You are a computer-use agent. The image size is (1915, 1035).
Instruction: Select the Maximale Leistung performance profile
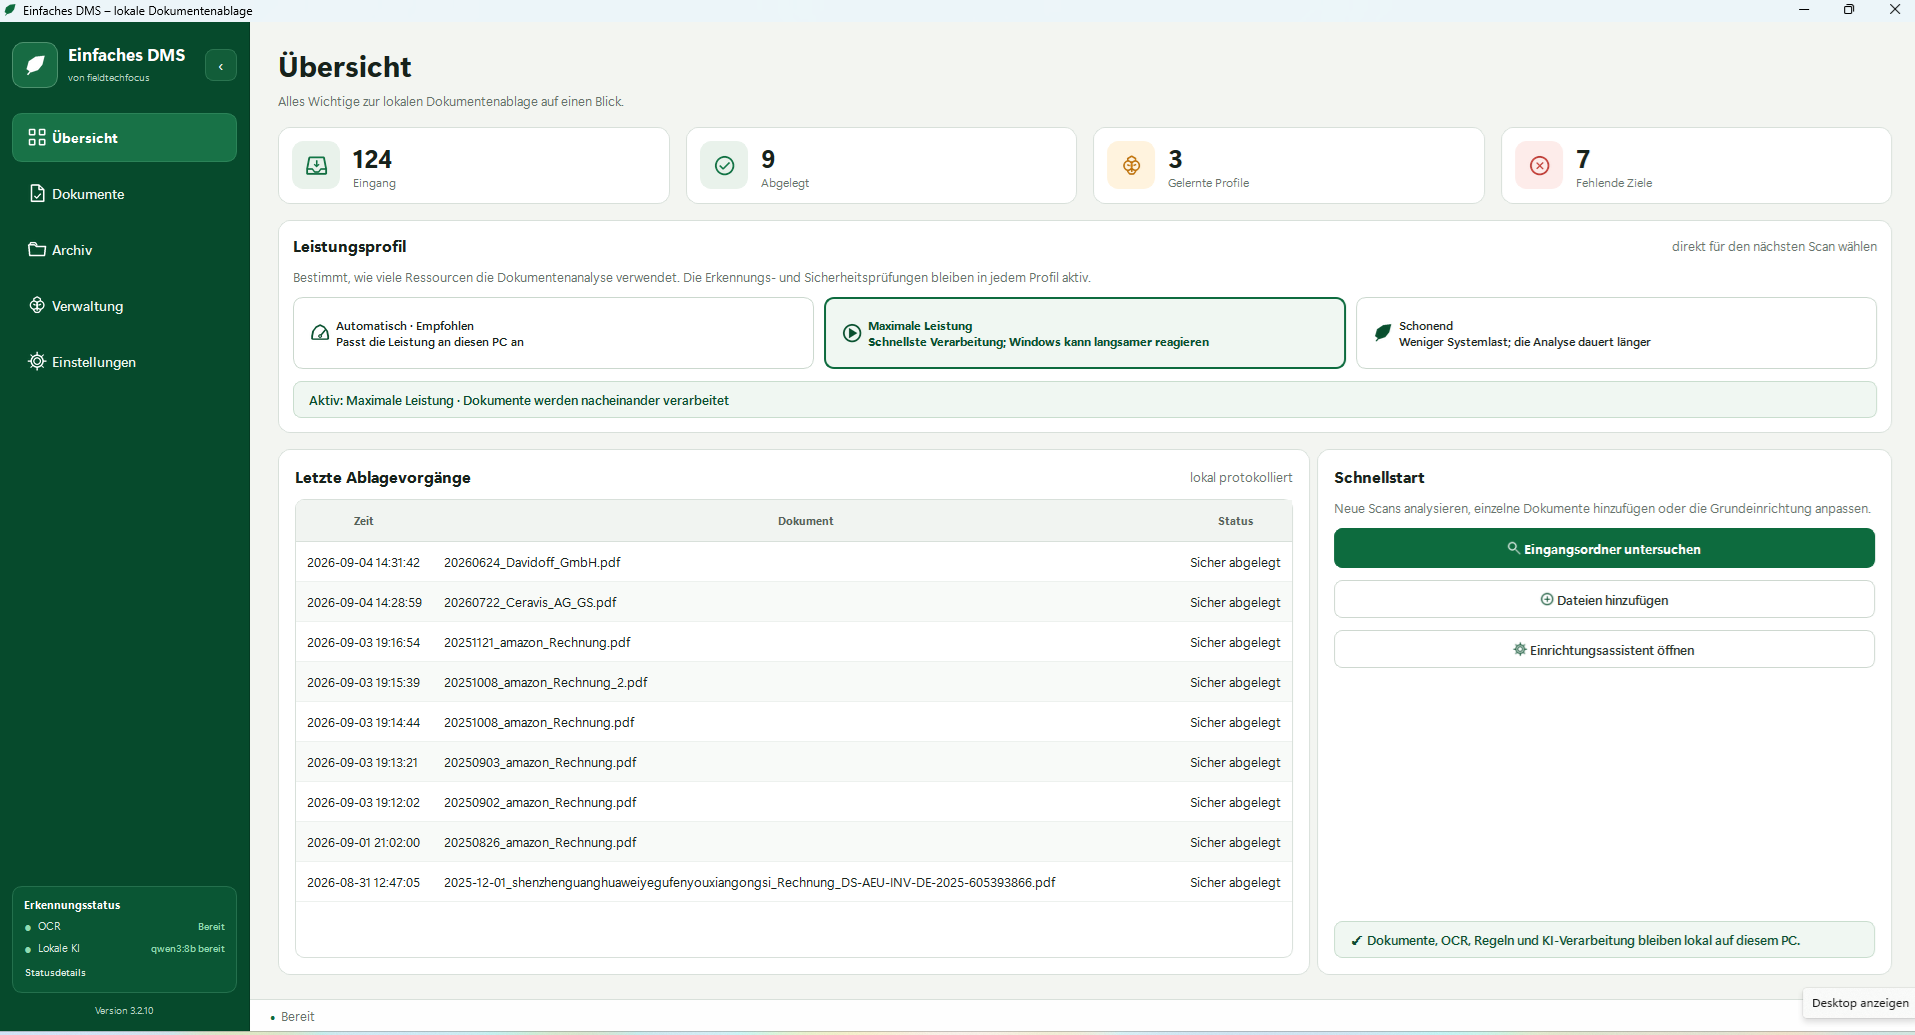pyautogui.click(x=1085, y=333)
